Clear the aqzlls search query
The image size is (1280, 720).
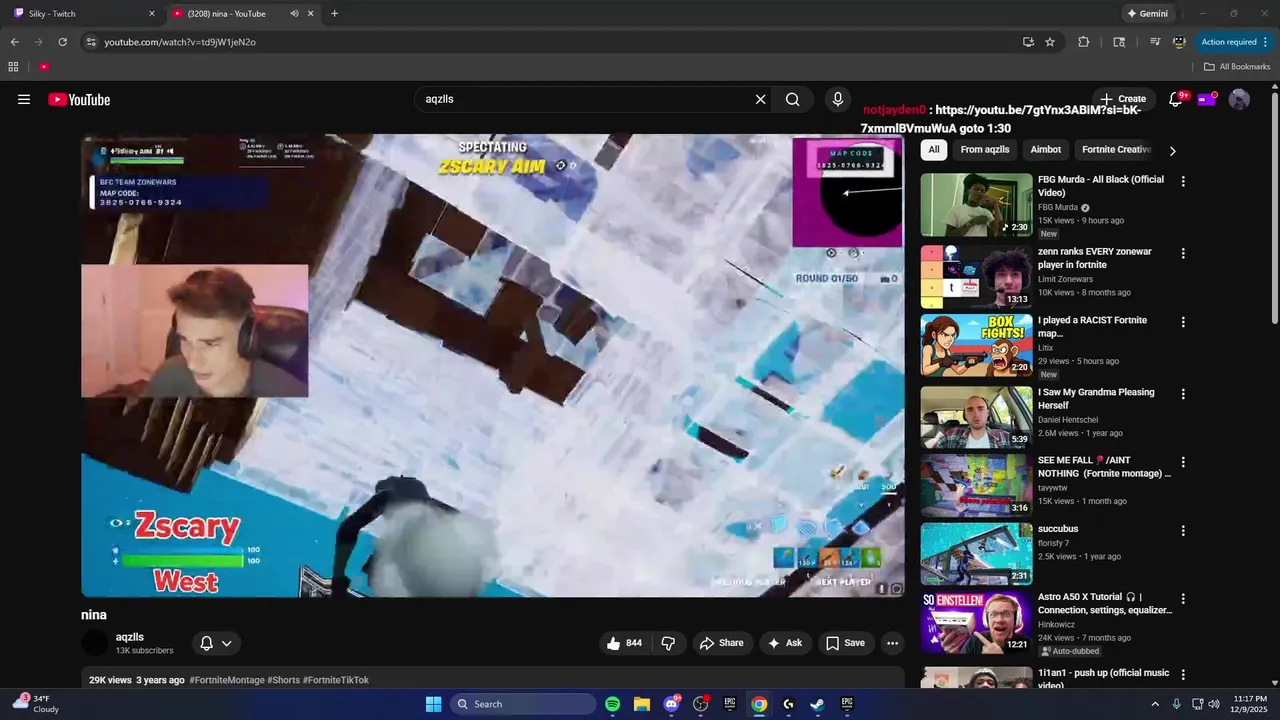pyautogui.click(x=760, y=99)
